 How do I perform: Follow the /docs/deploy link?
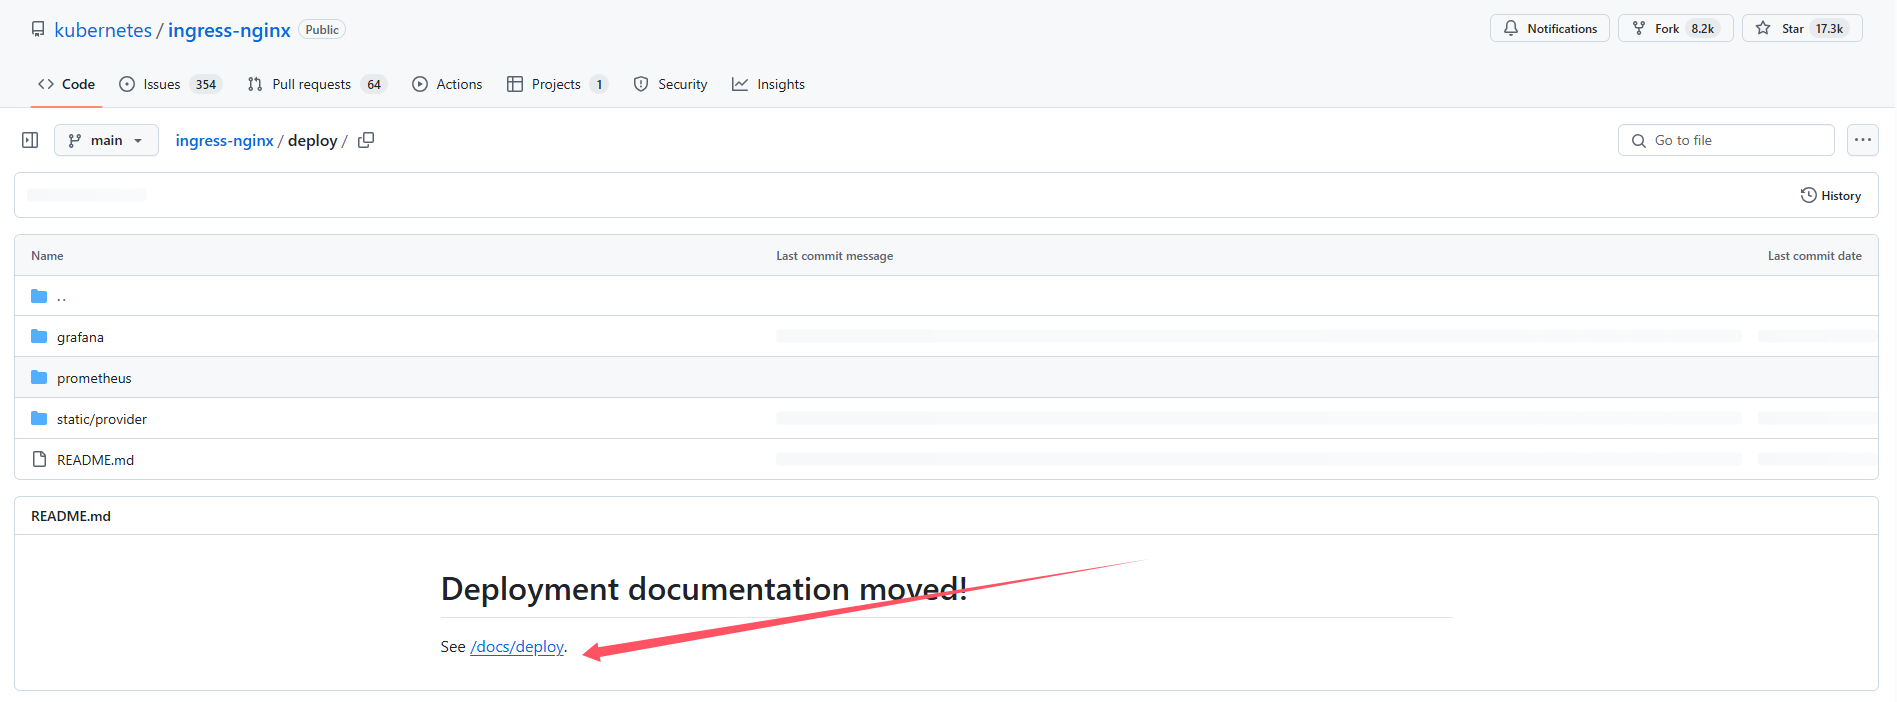[517, 647]
